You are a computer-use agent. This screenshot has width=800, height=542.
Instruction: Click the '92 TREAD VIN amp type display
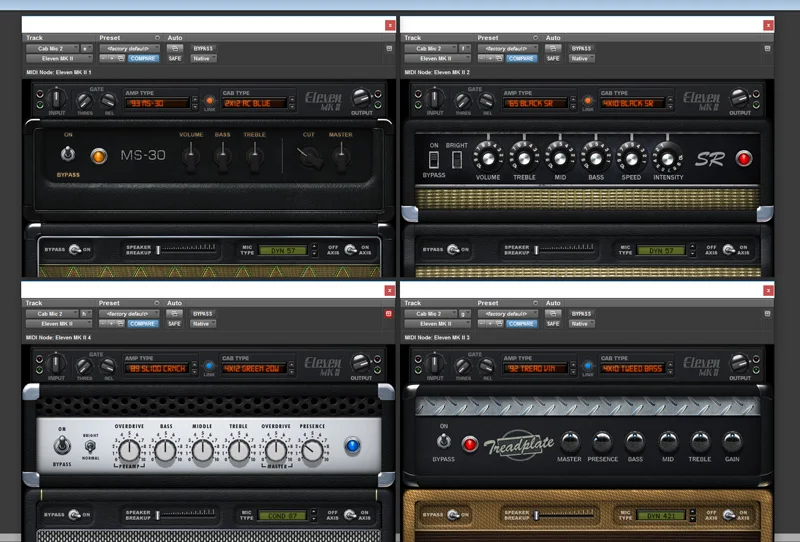tap(536, 368)
